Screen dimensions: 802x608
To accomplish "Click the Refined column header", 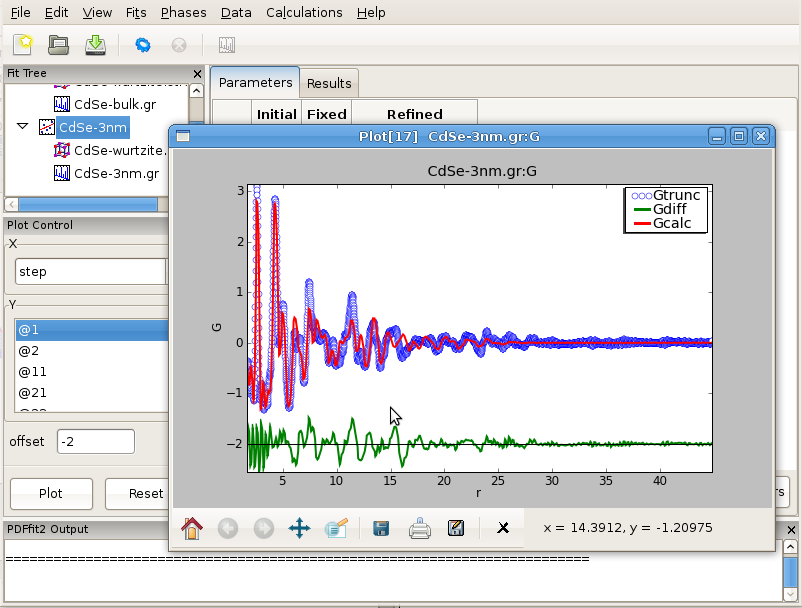I will [415, 114].
